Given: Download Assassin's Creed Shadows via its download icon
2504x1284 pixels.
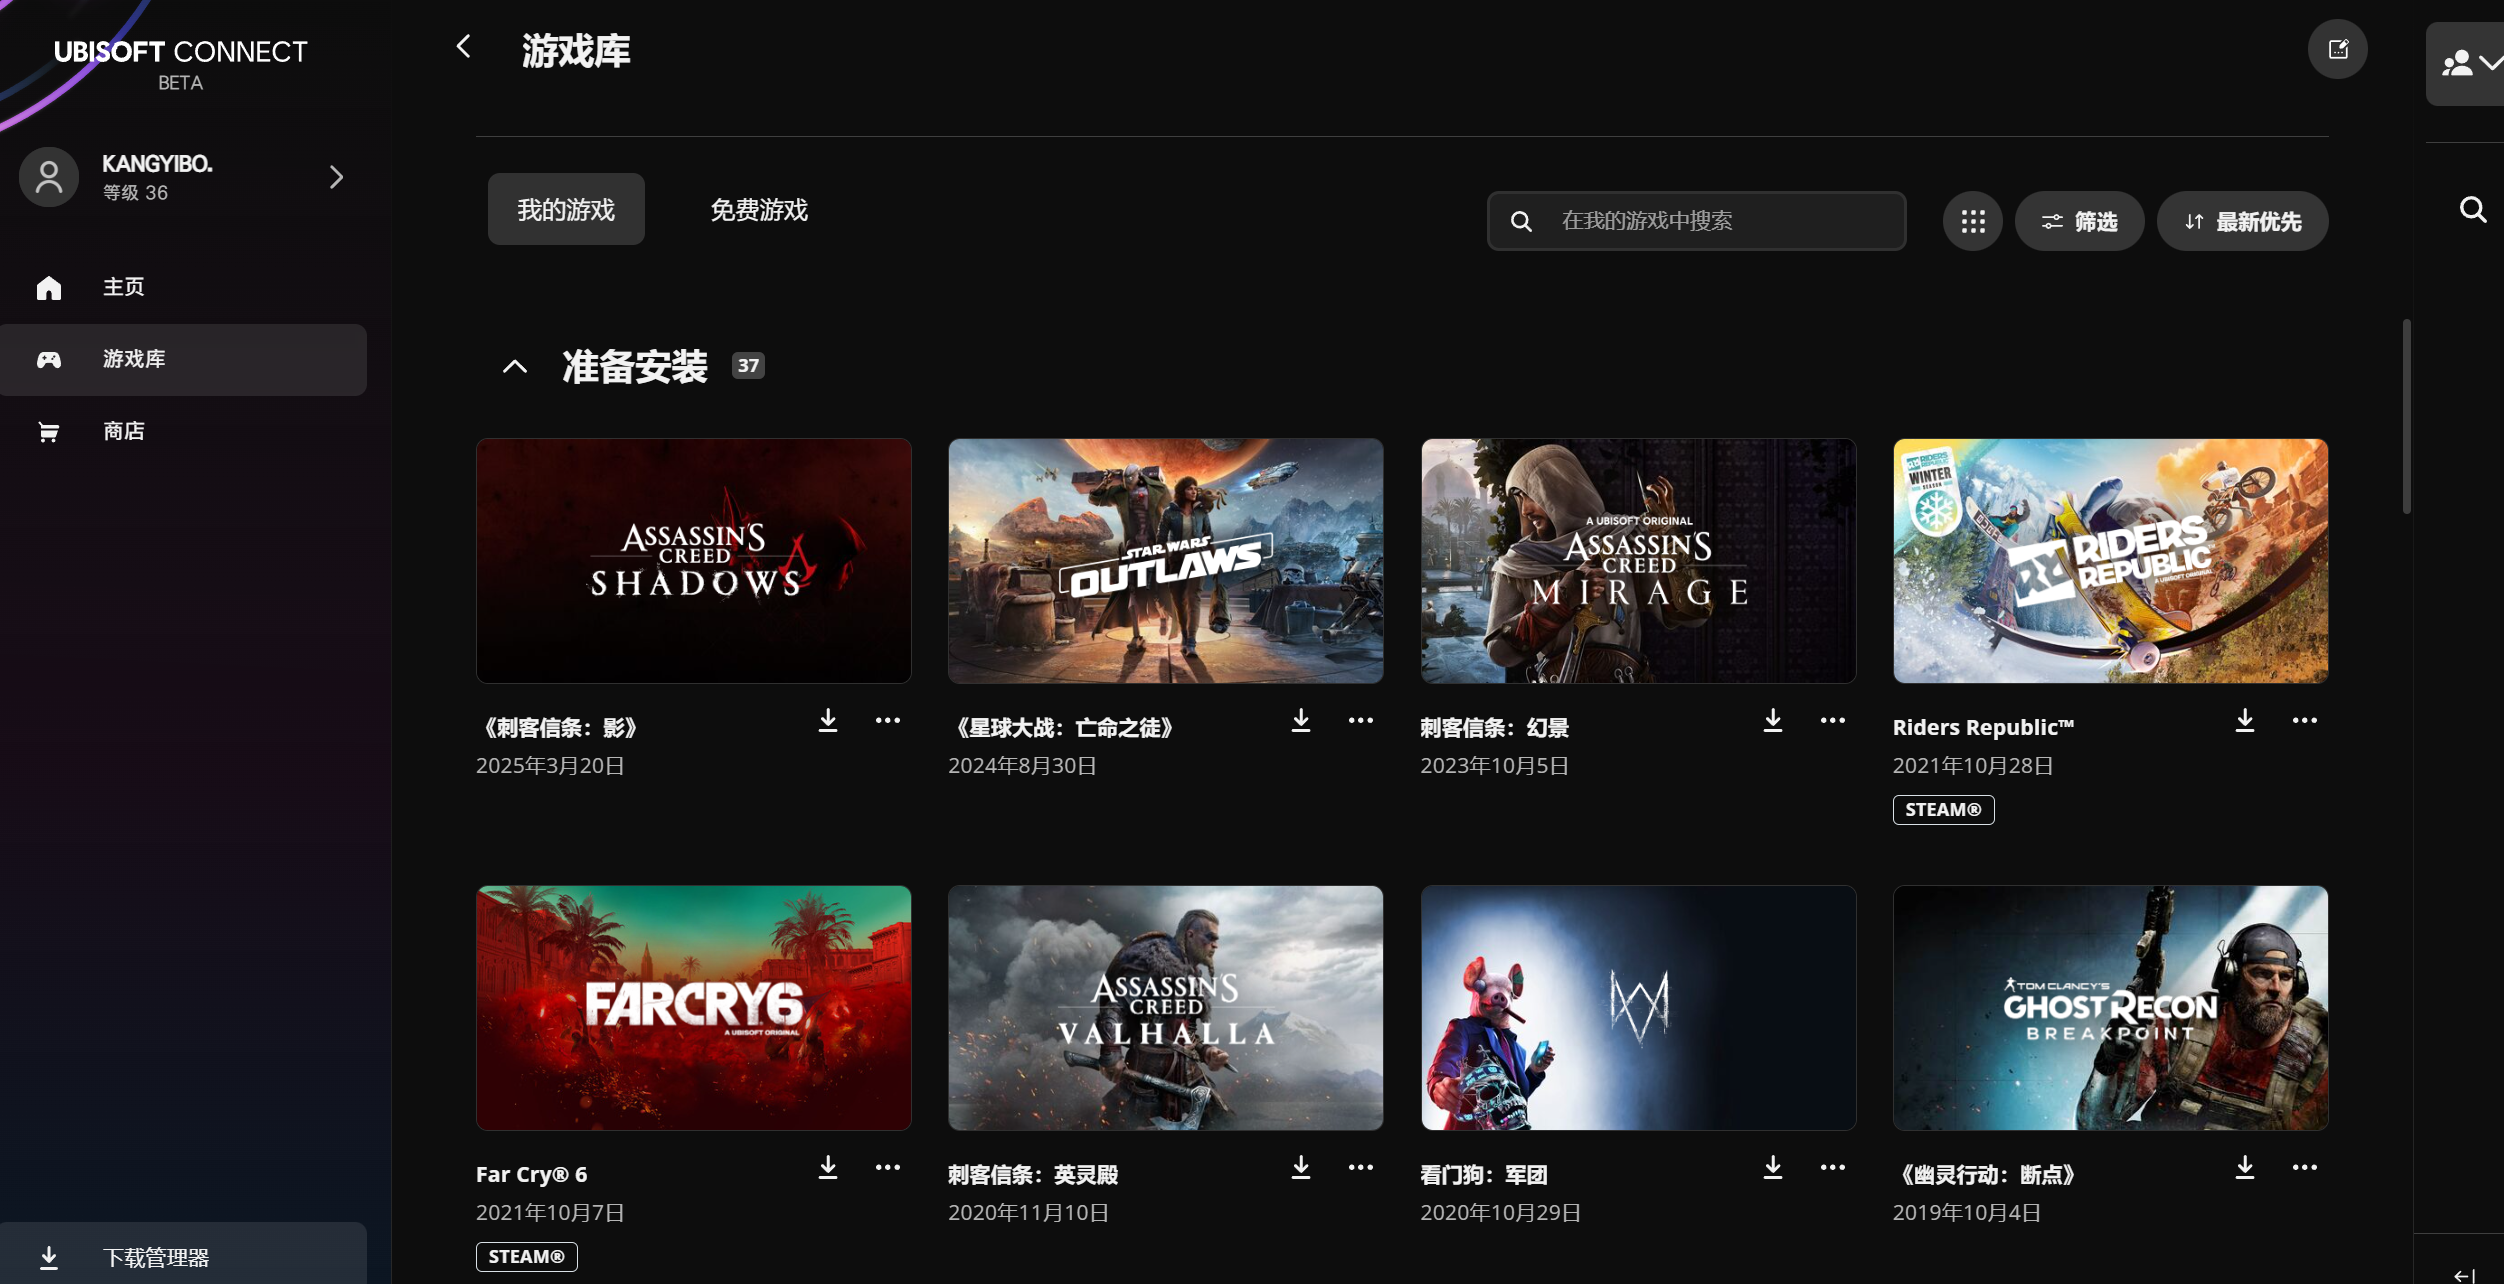Looking at the screenshot, I should [828, 721].
